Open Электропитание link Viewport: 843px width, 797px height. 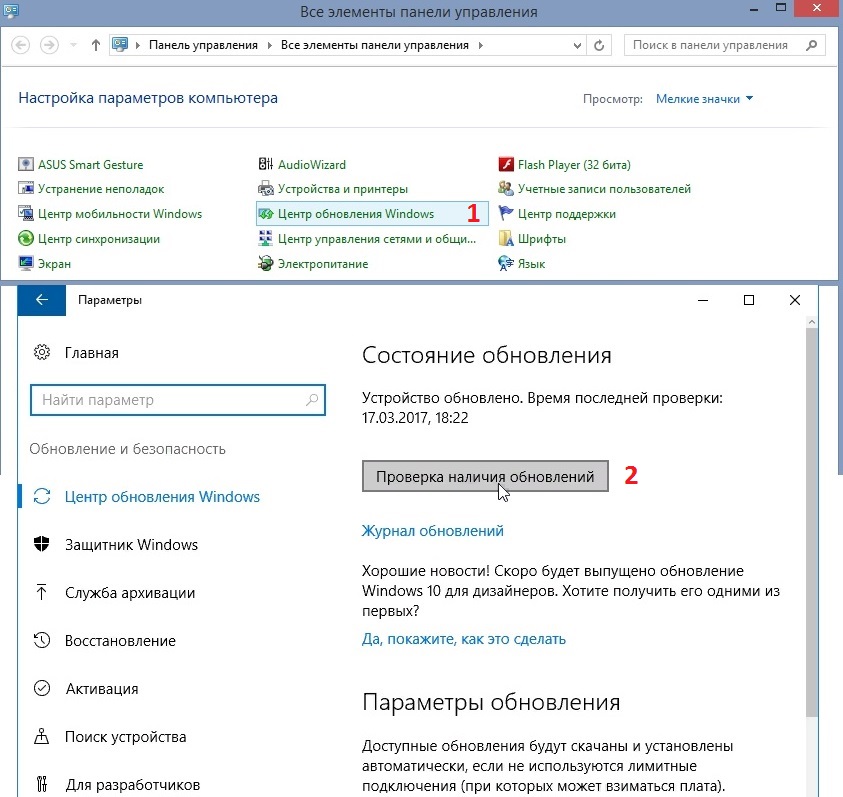coord(323,264)
